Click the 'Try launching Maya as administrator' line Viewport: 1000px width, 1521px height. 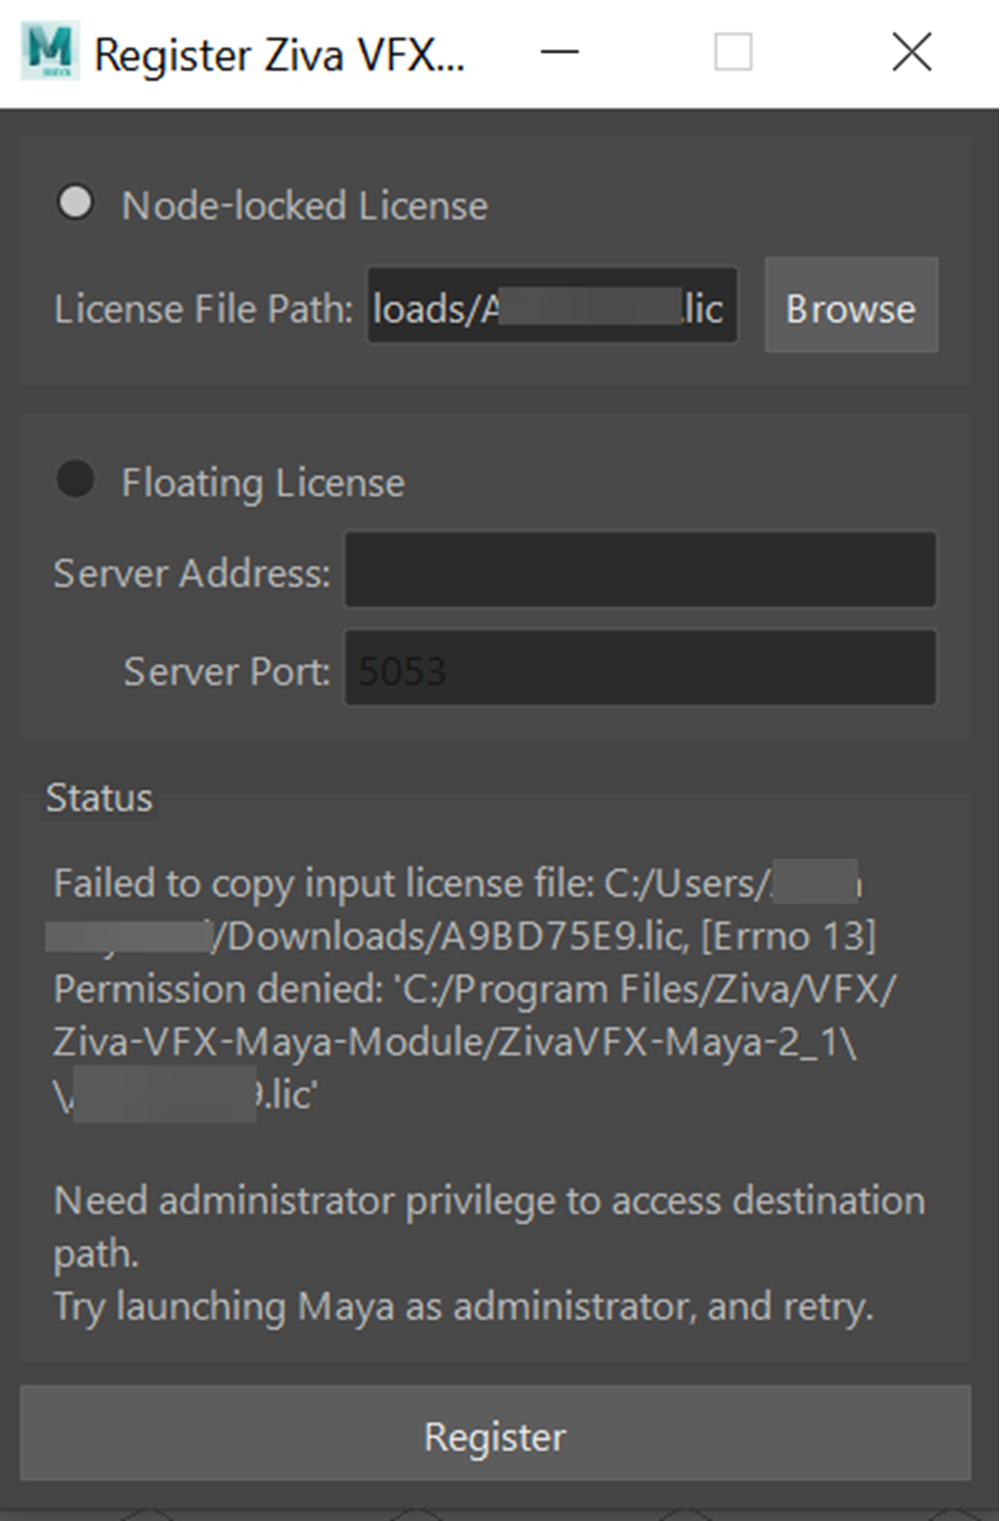(x=463, y=1306)
